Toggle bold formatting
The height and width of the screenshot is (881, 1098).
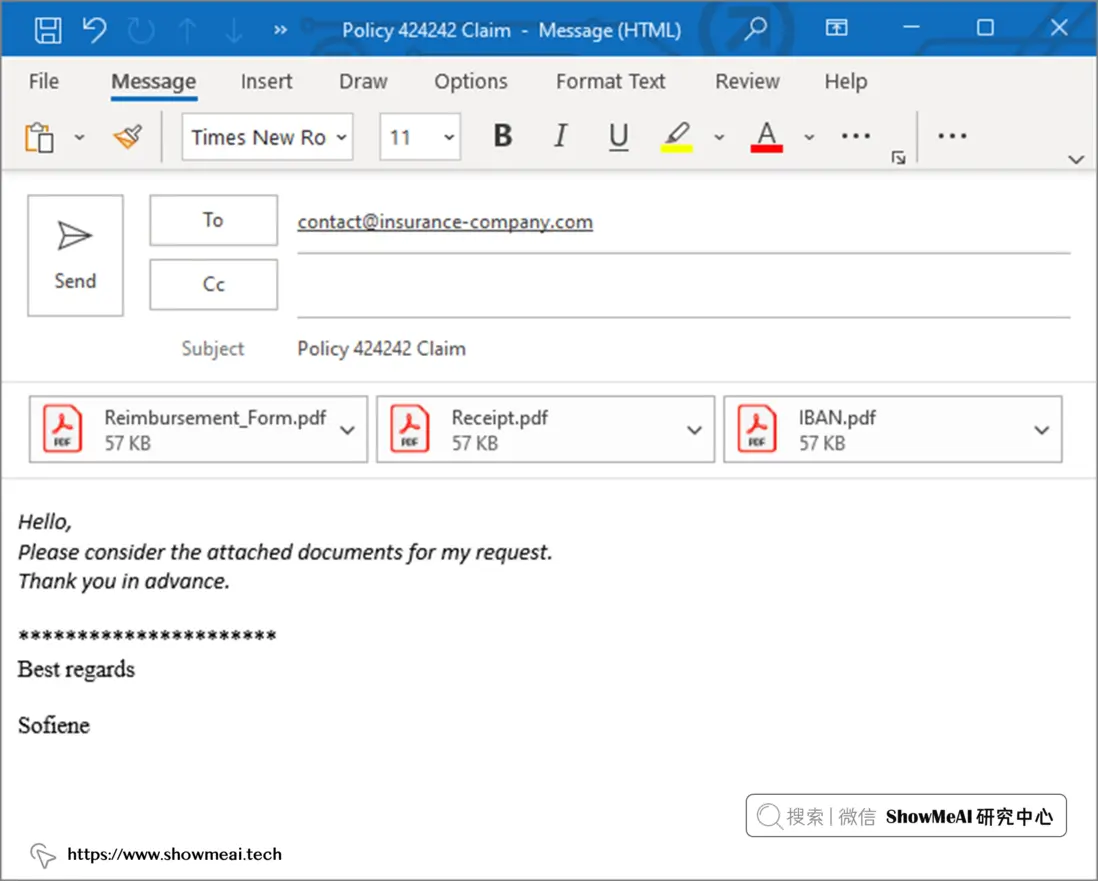pos(503,135)
